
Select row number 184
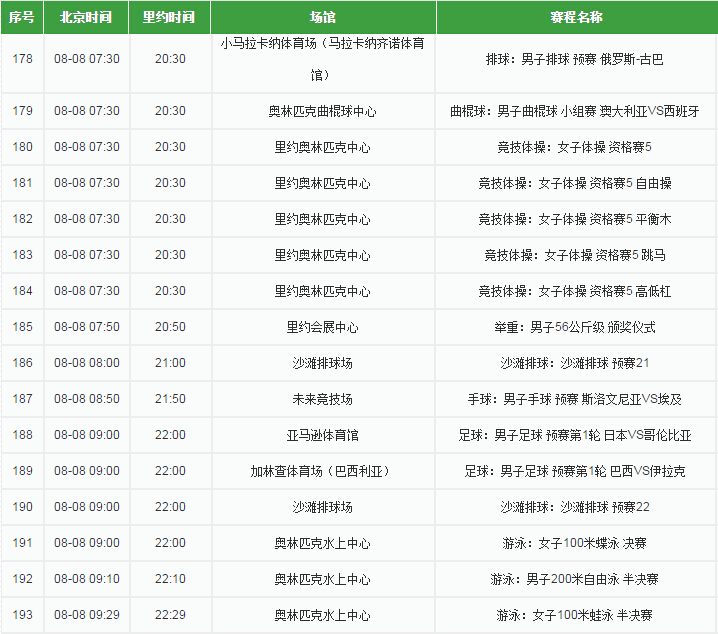click(22, 291)
